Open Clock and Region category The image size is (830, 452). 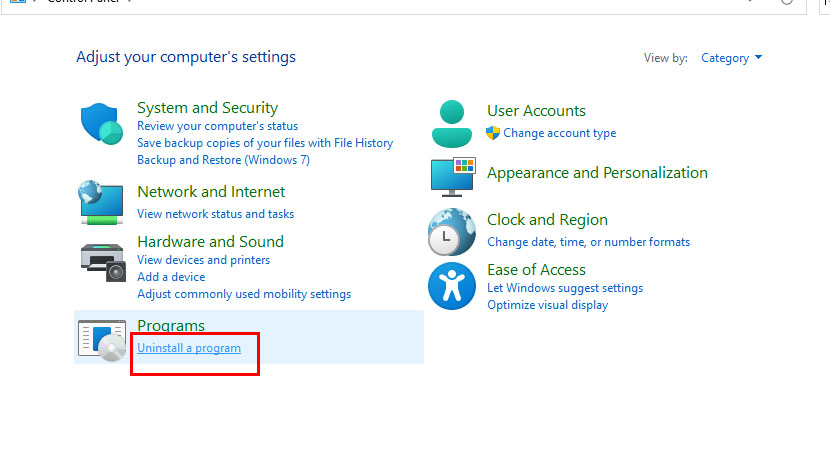point(547,220)
